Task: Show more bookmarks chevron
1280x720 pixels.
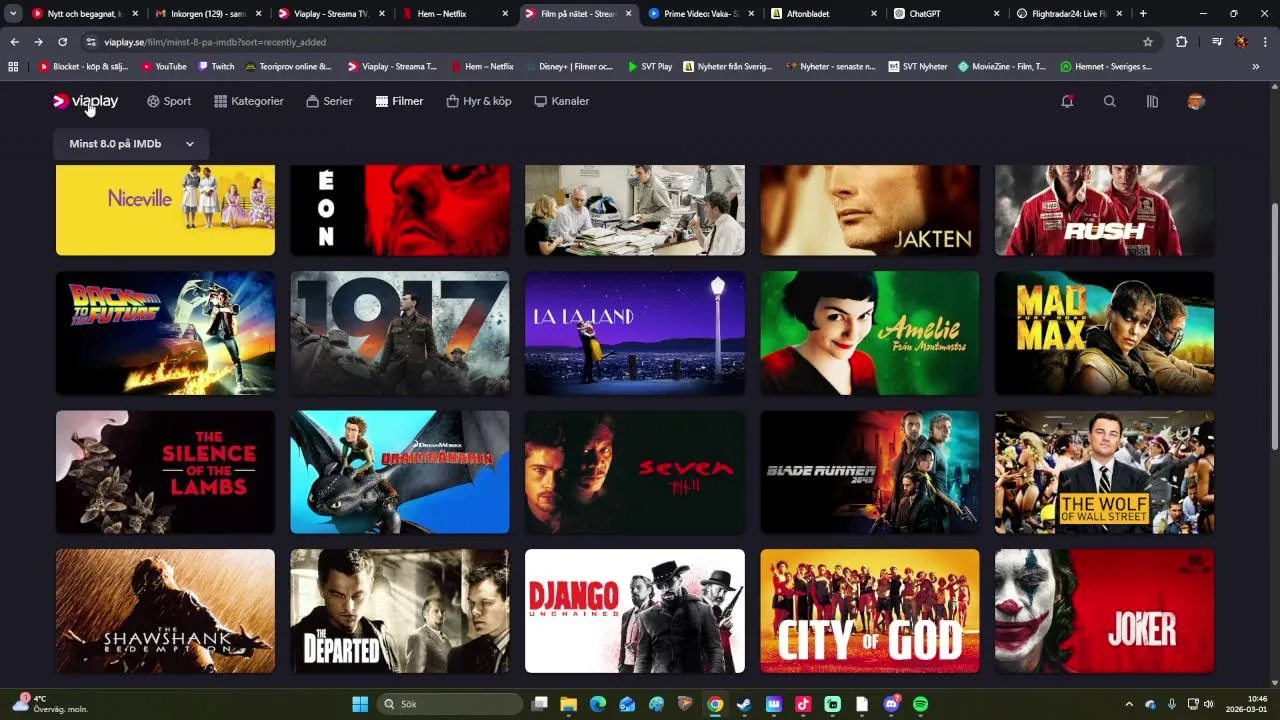Action: click(x=1255, y=66)
